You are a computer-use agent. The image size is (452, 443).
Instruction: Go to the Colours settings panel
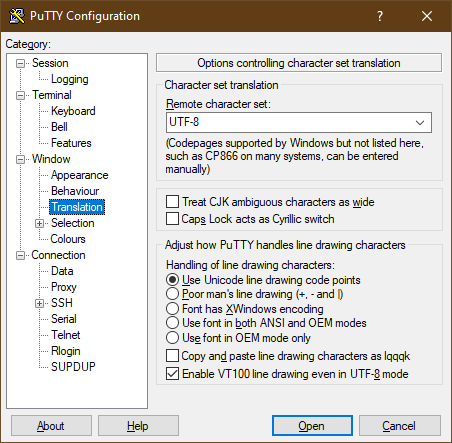tap(68, 239)
